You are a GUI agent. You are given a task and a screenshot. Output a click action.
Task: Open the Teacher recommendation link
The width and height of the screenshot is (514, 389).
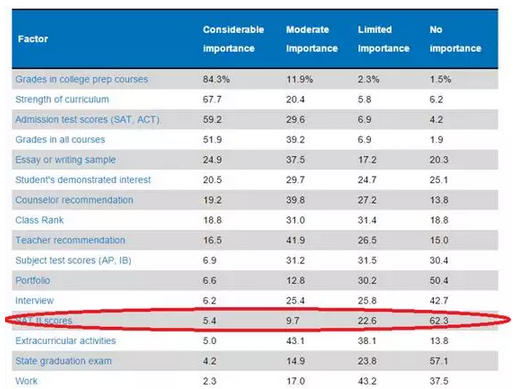70,240
